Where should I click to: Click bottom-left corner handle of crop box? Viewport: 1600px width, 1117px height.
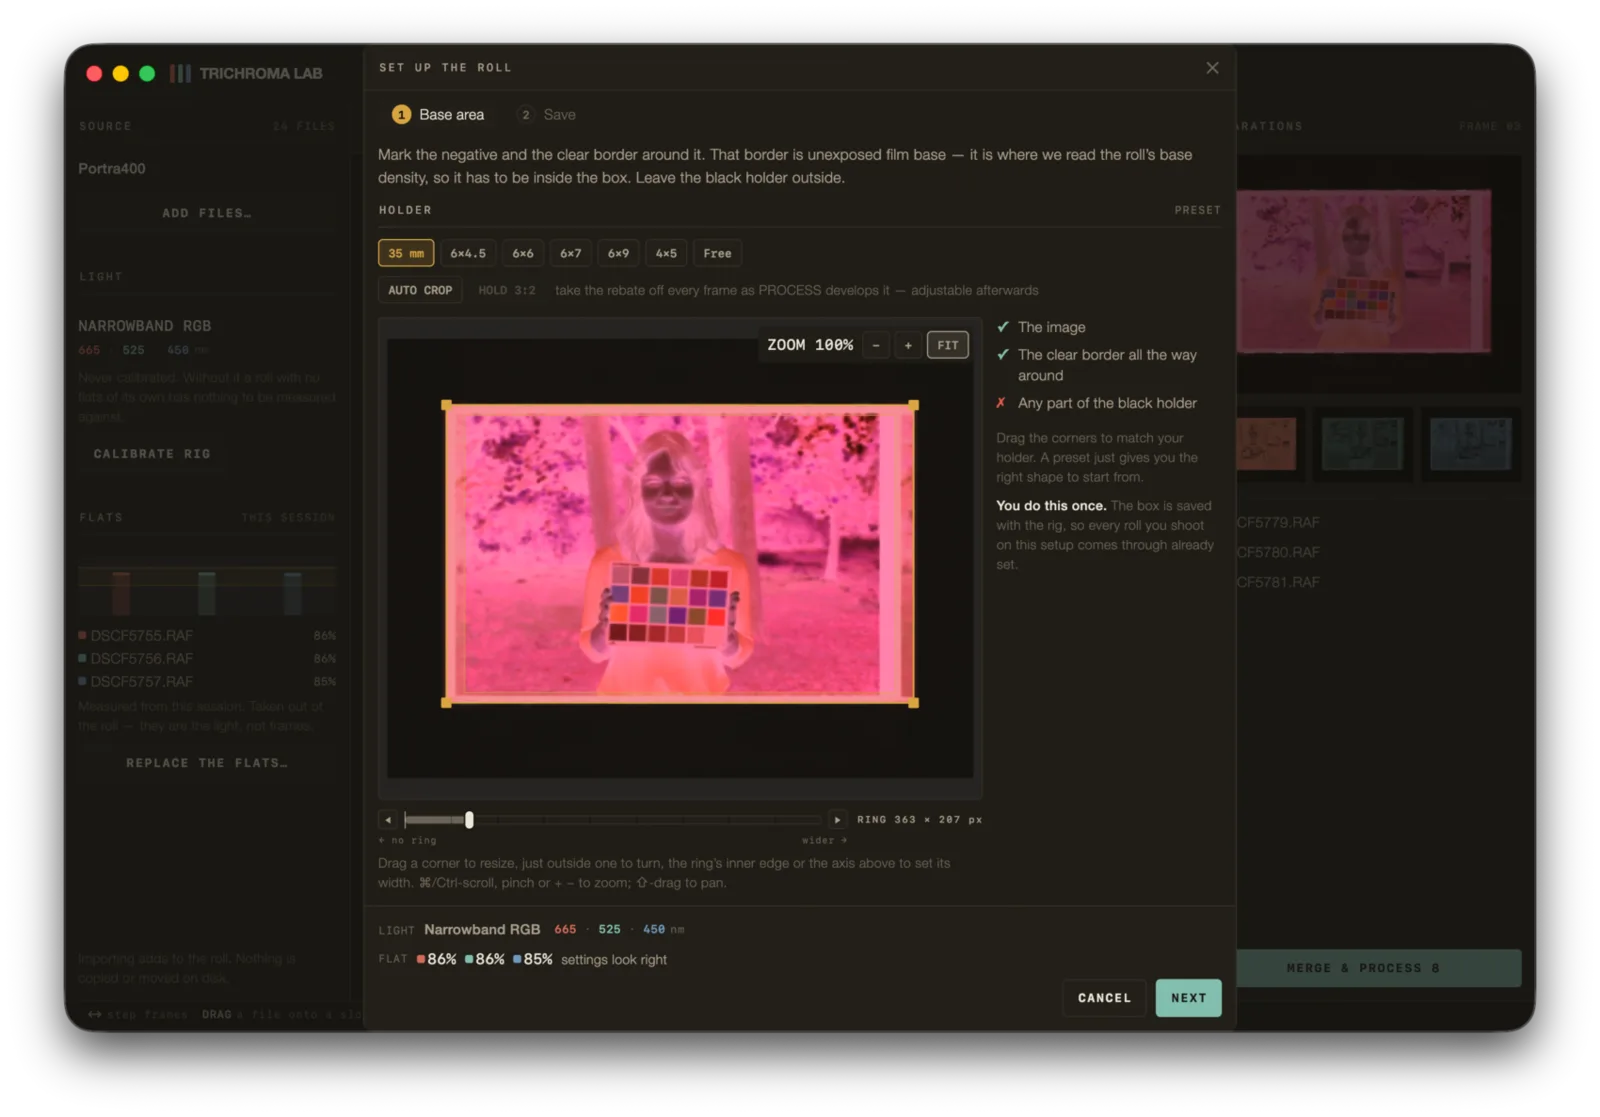coord(446,703)
